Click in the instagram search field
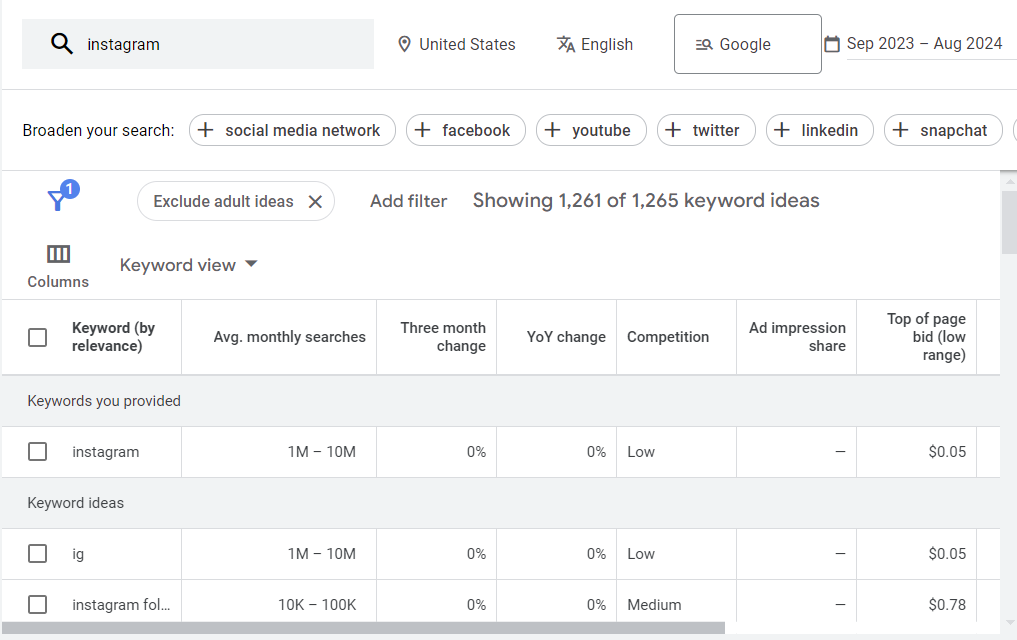Viewport: 1017px width, 640px height. [x=198, y=44]
